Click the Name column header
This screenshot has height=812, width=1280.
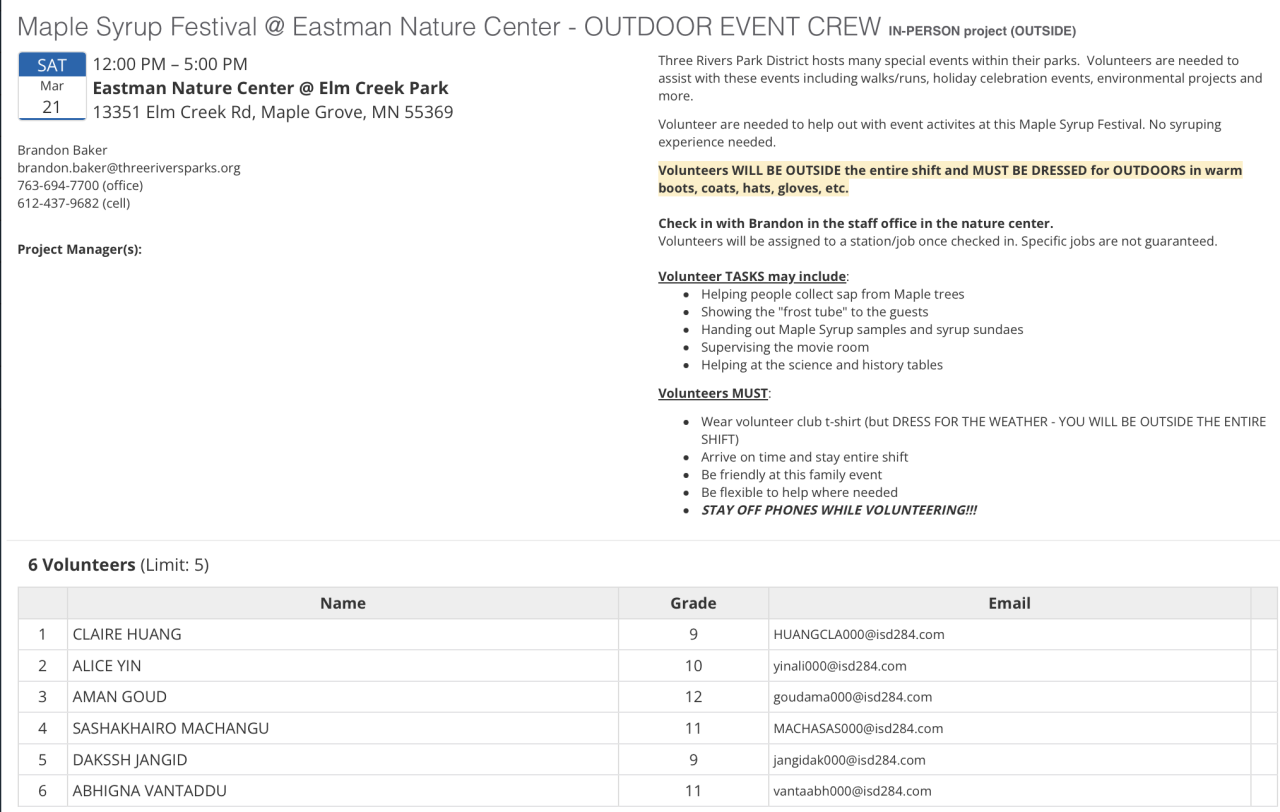tap(342, 603)
